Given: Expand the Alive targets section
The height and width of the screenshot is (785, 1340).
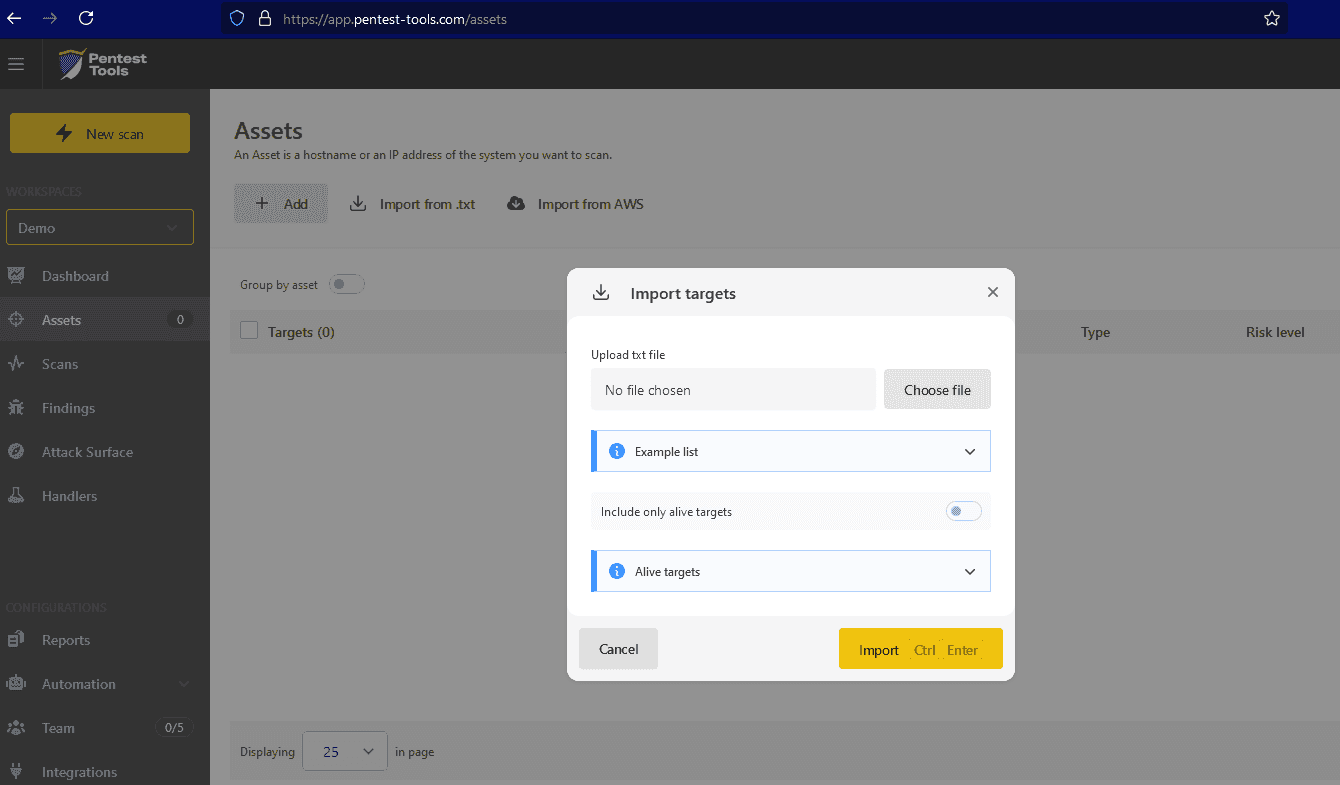Looking at the screenshot, I should point(969,572).
